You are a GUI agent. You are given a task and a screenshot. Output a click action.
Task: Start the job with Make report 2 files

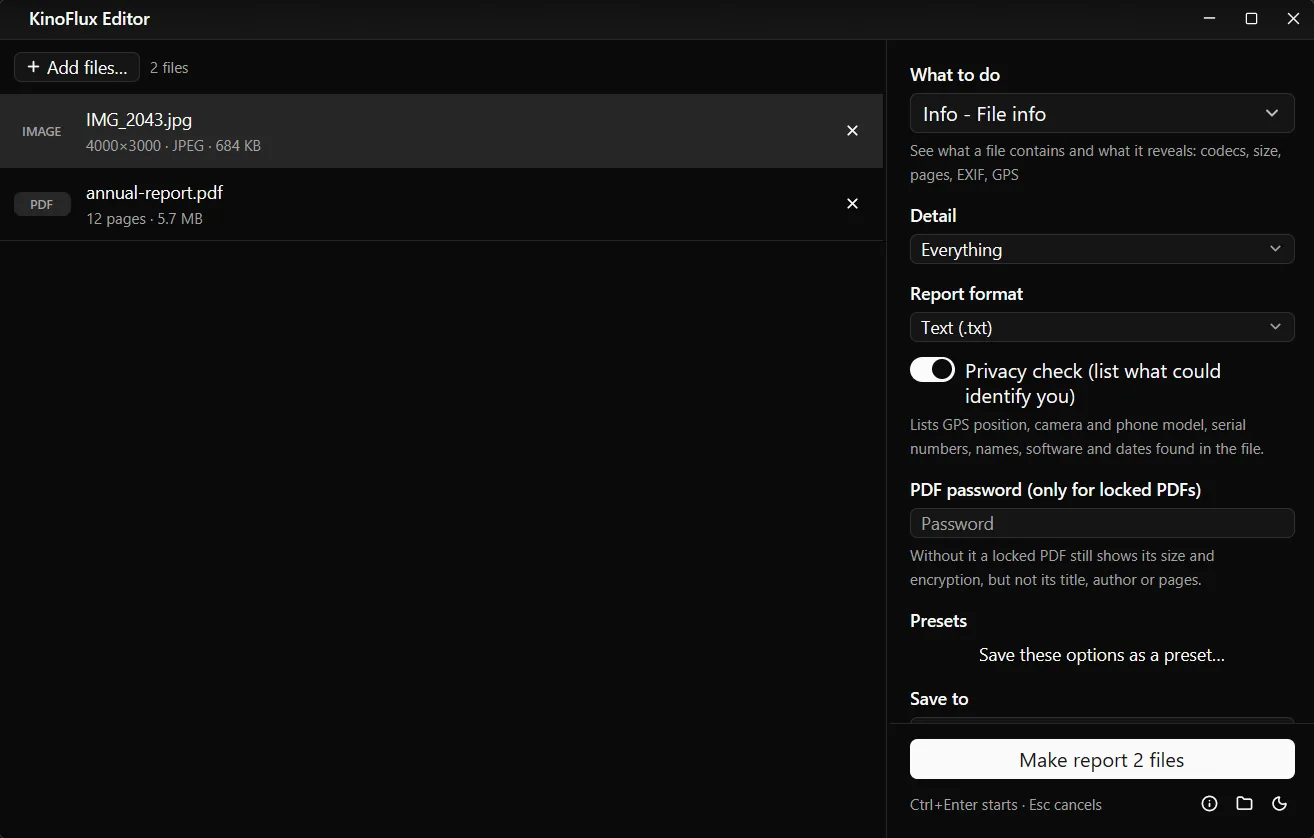(x=1102, y=760)
